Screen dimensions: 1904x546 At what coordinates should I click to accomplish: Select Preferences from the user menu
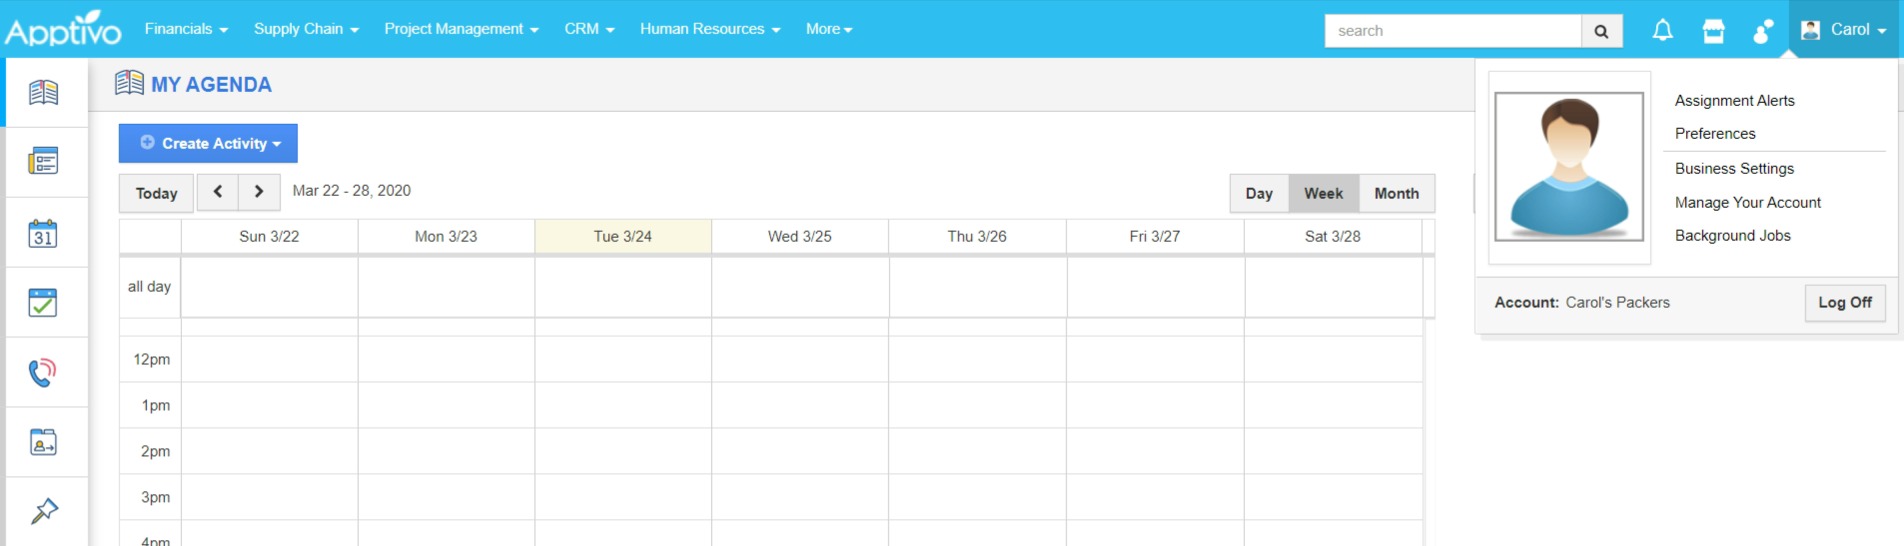[x=1715, y=134]
